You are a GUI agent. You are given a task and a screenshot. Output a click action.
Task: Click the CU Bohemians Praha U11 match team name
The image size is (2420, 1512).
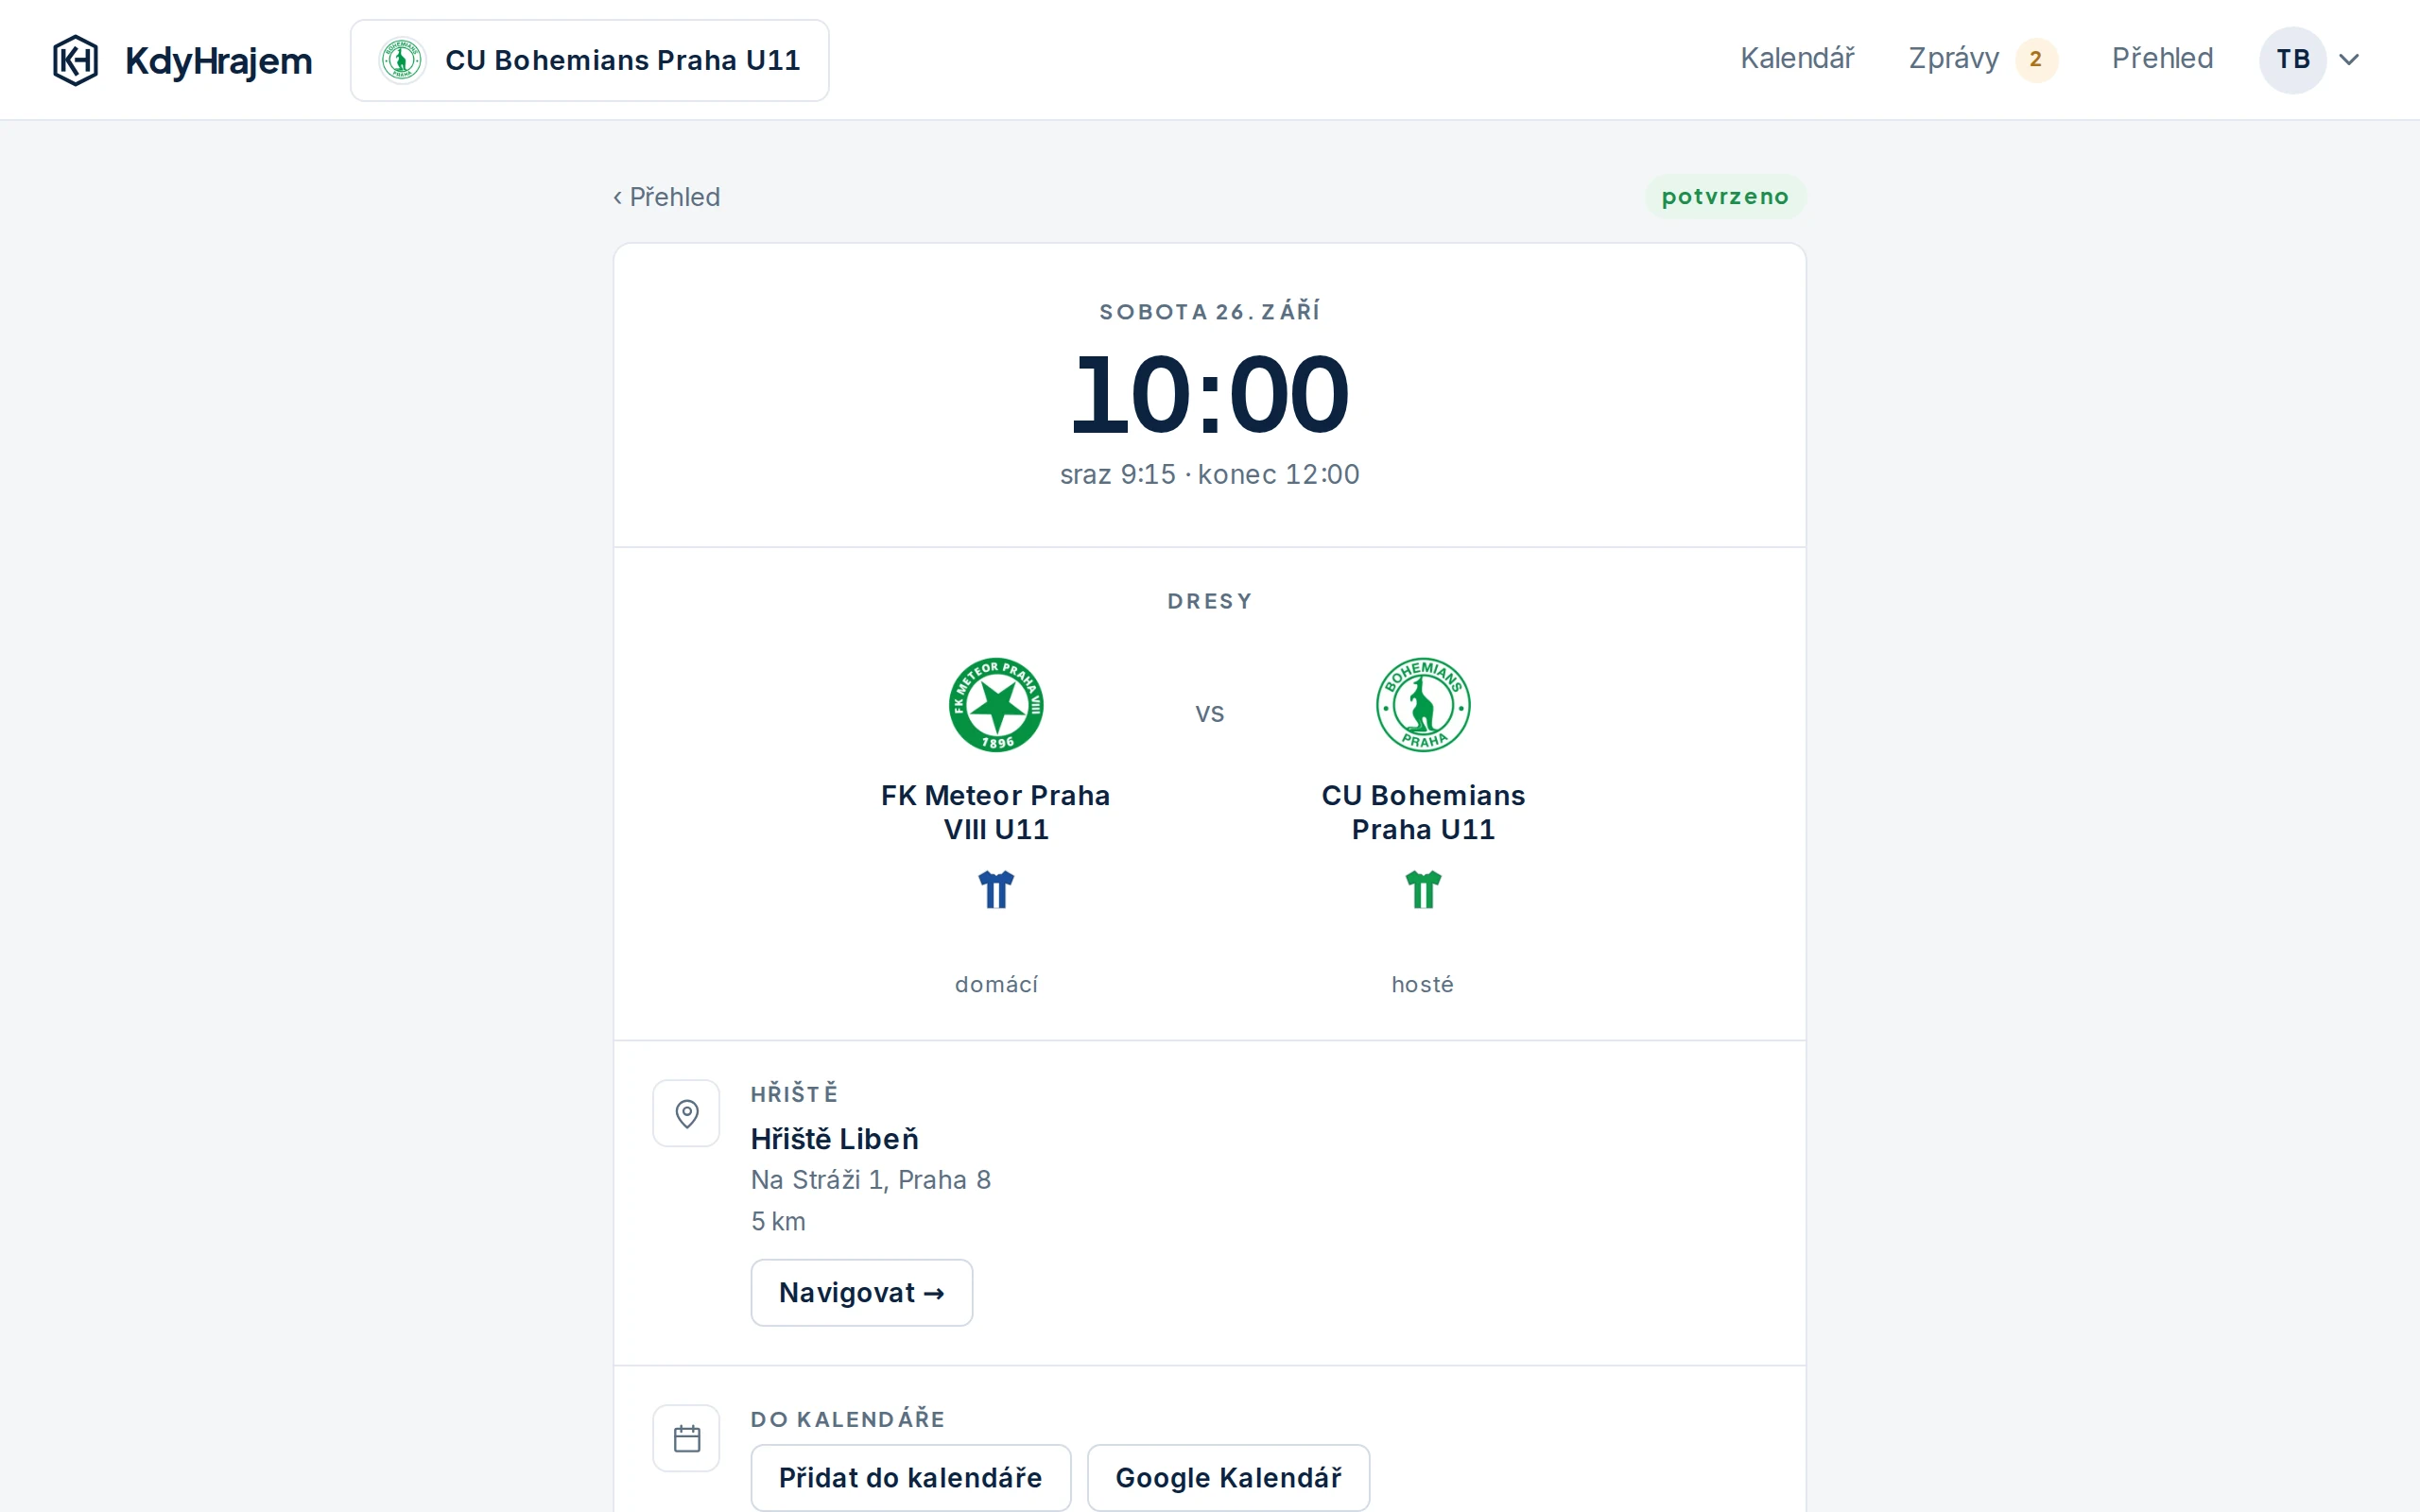coord(1423,812)
